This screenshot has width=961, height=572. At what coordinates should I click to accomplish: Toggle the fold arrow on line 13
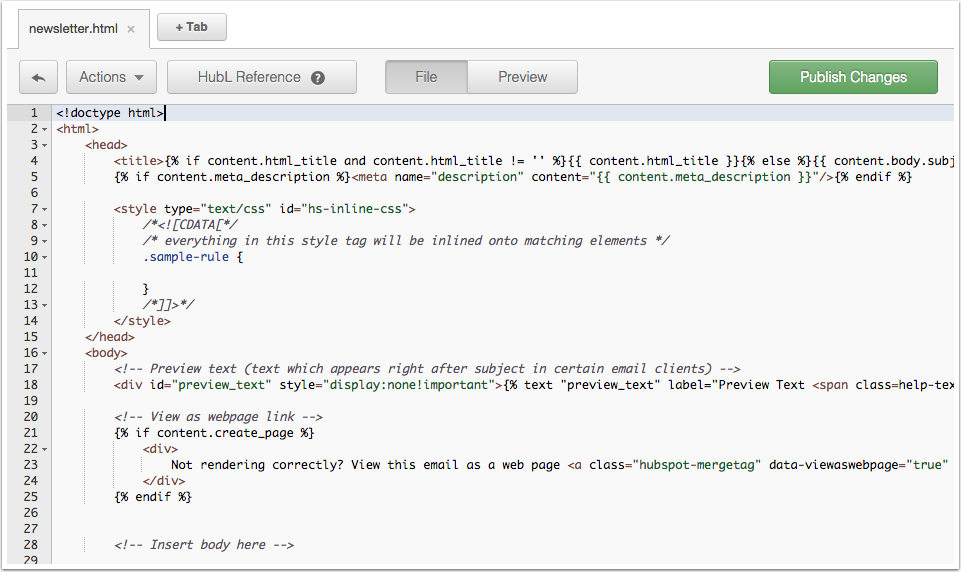point(45,305)
